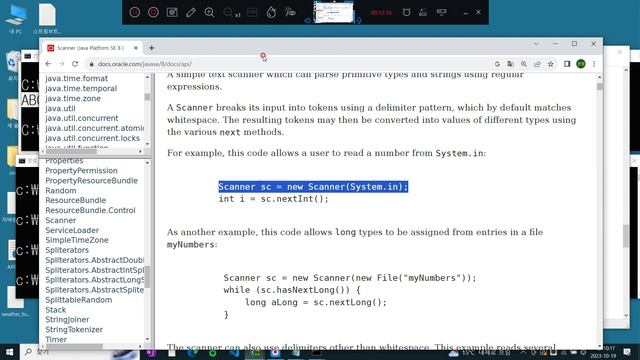Open Scanner class link in class list
The height and width of the screenshot is (360, 640).
[60, 220]
